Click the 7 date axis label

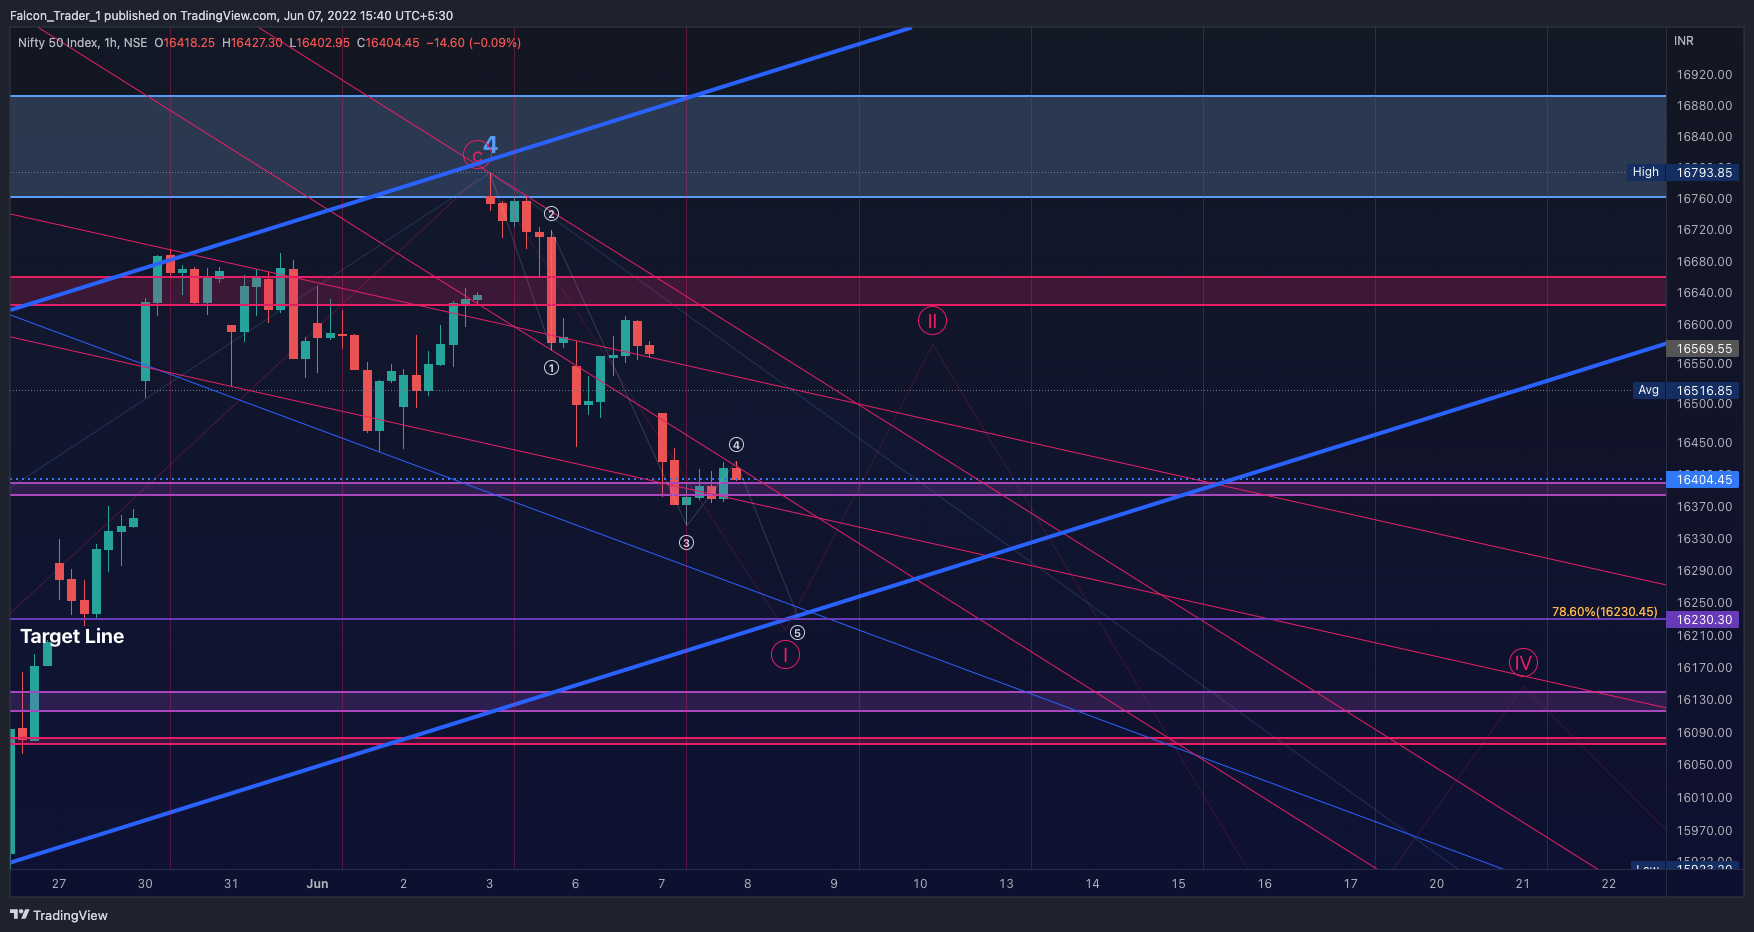tap(661, 884)
